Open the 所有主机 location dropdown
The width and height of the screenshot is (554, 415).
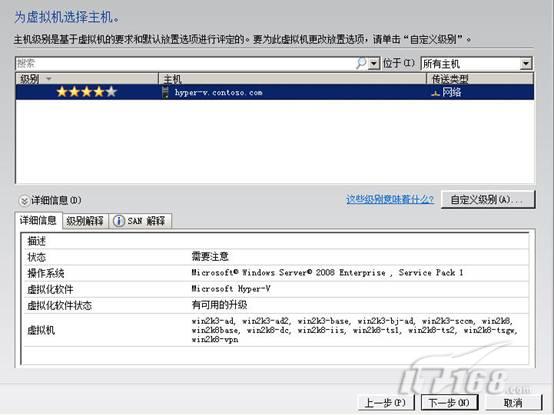[x=476, y=64]
